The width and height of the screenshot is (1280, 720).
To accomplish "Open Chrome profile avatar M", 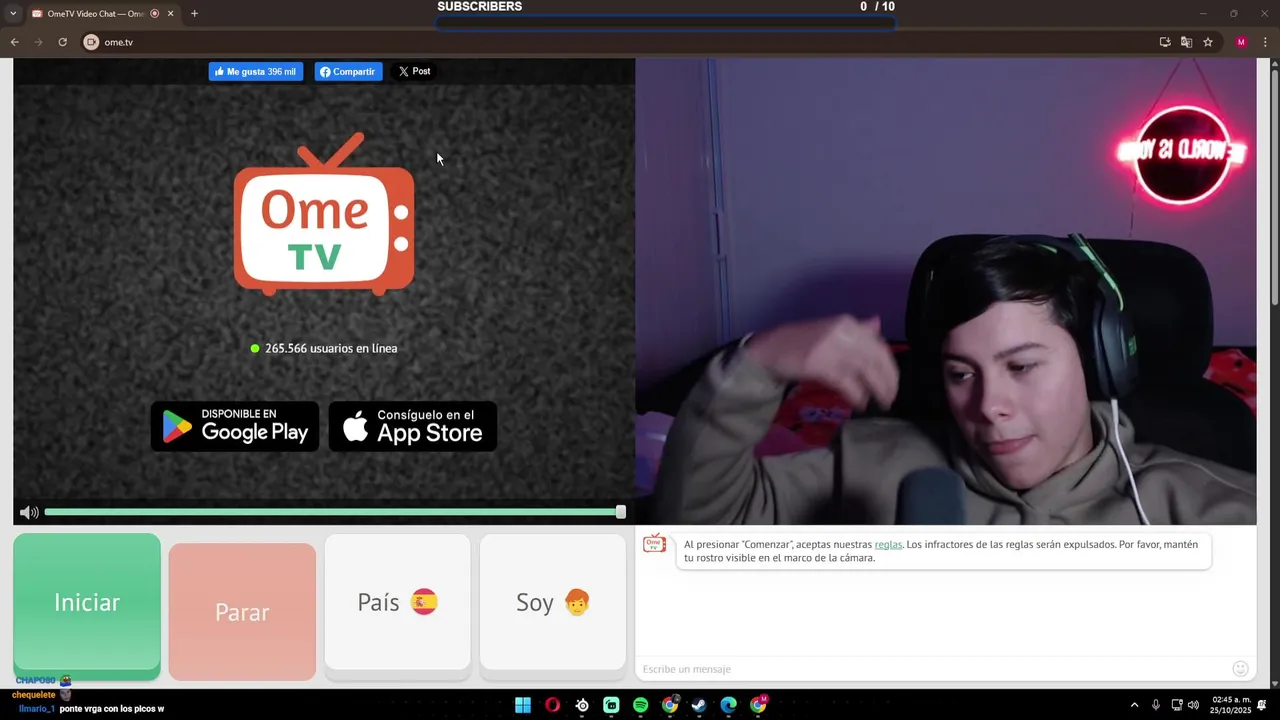I will (1241, 42).
